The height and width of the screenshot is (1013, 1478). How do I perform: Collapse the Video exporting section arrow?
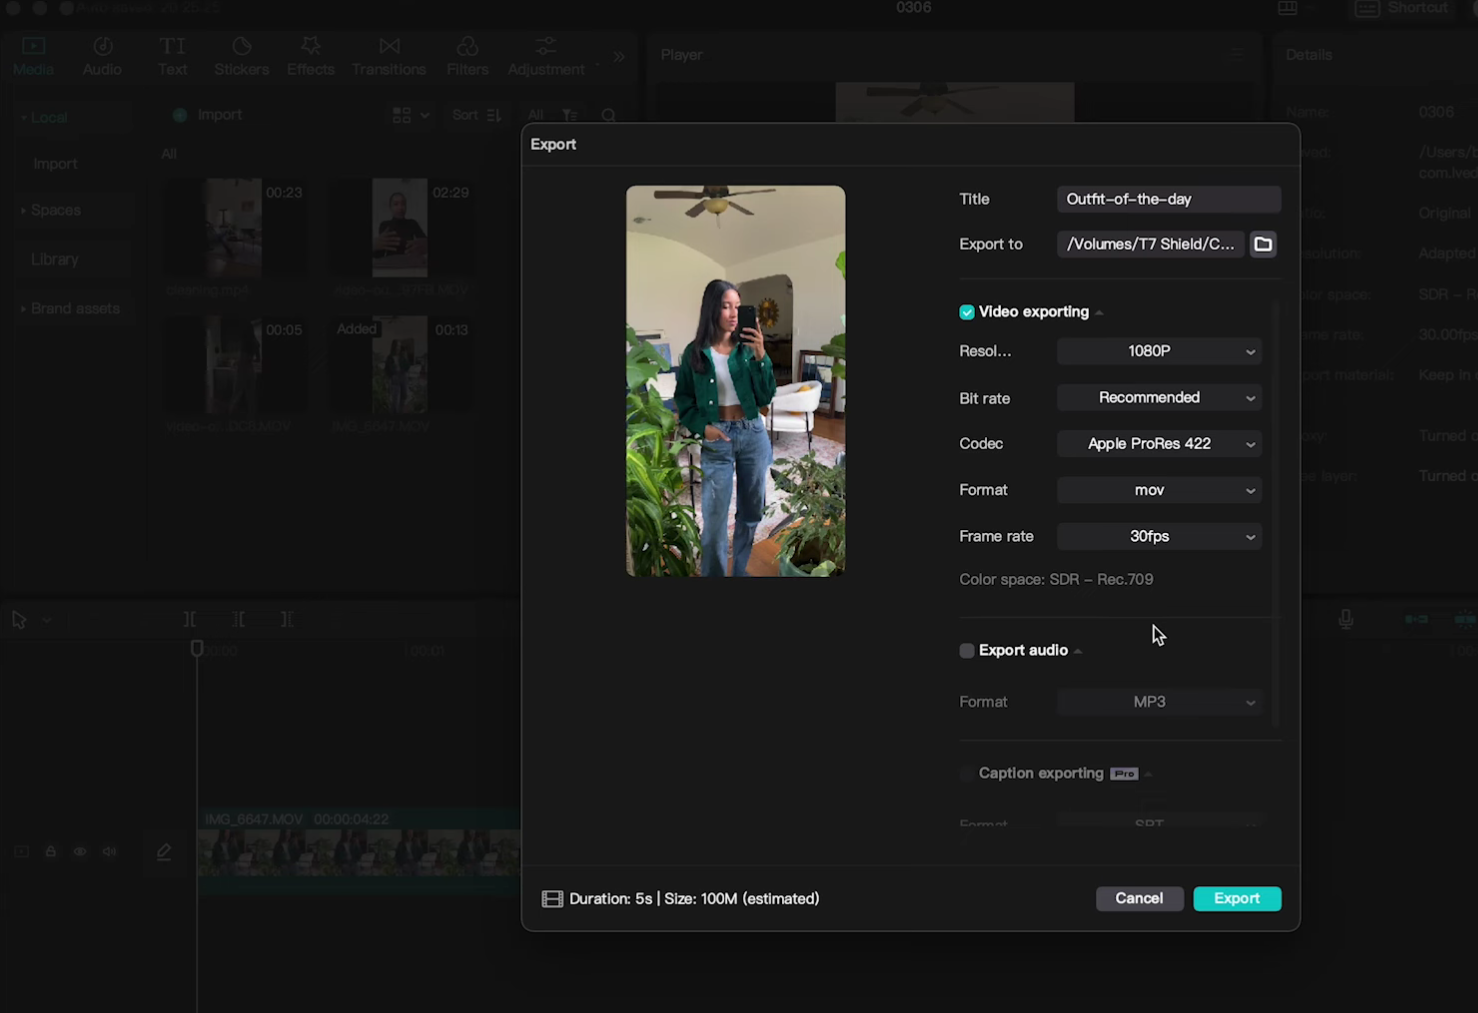click(x=1099, y=313)
